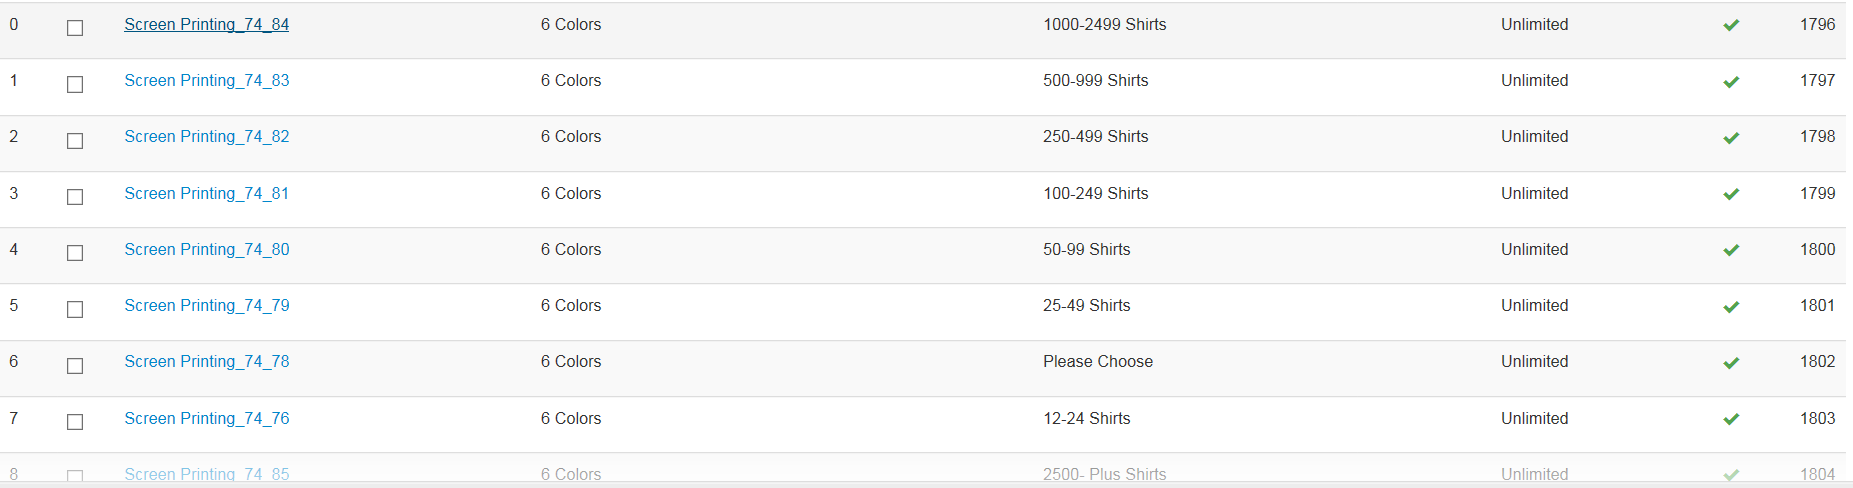1853x488 pixels.
Task: Select checkbox for Screen Printing_74_84
Action: pos(75,28)
